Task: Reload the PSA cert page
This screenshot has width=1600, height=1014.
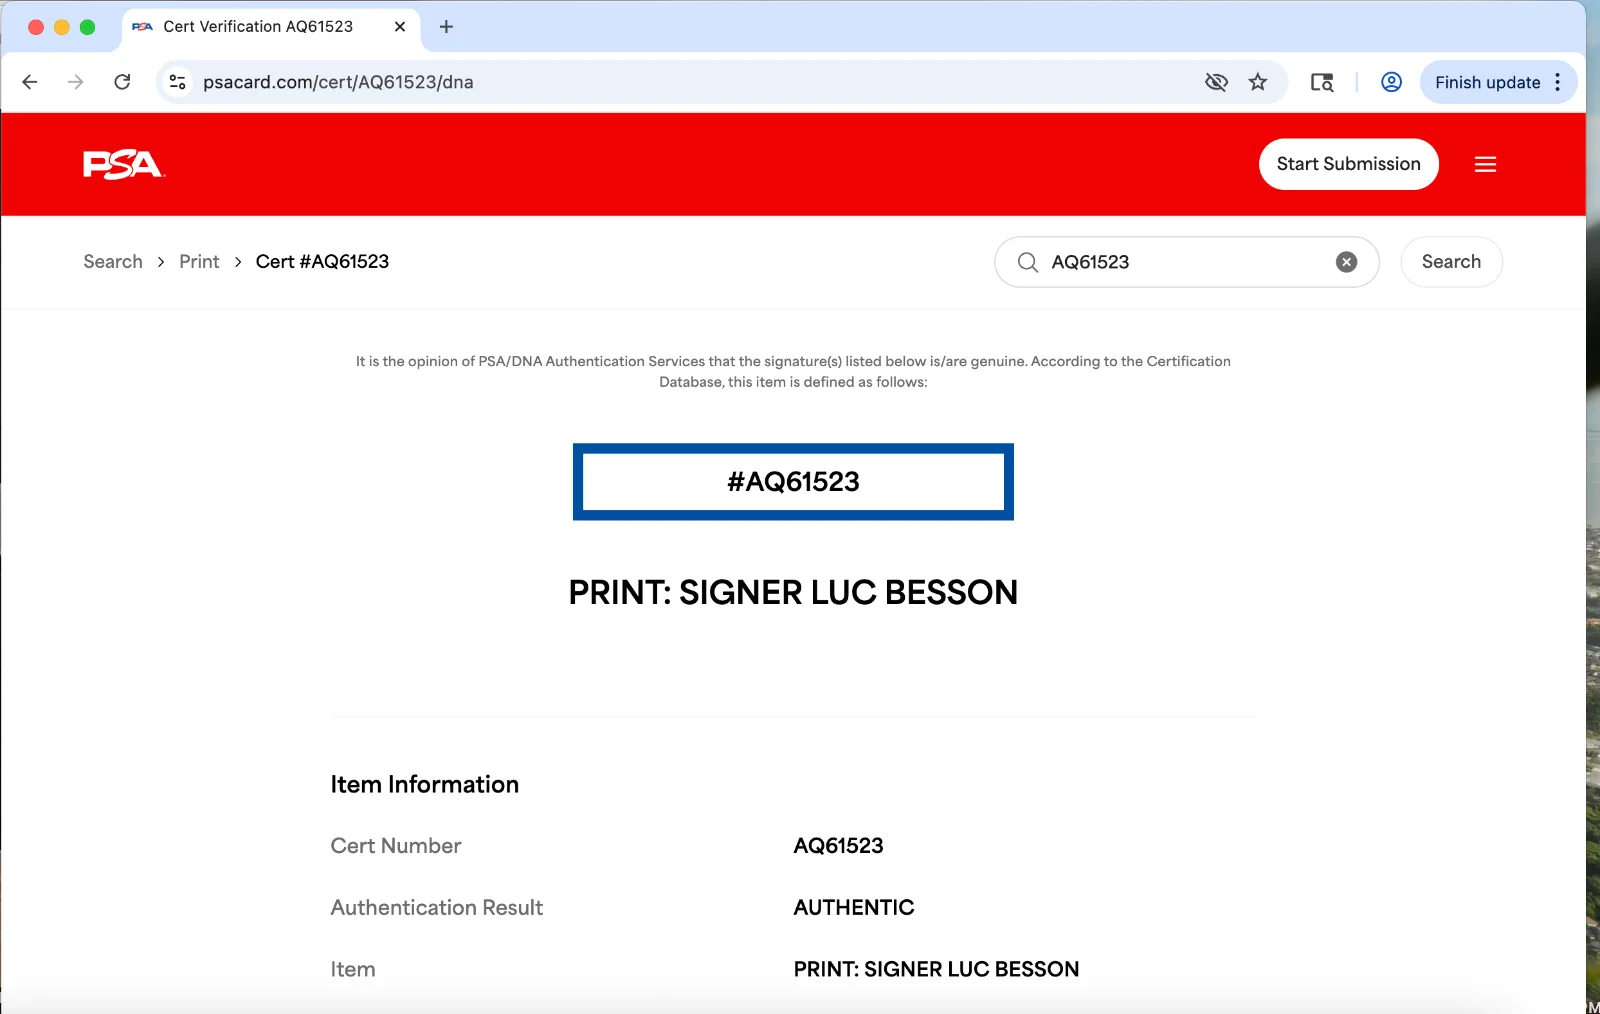Action: tap(122, 82)
